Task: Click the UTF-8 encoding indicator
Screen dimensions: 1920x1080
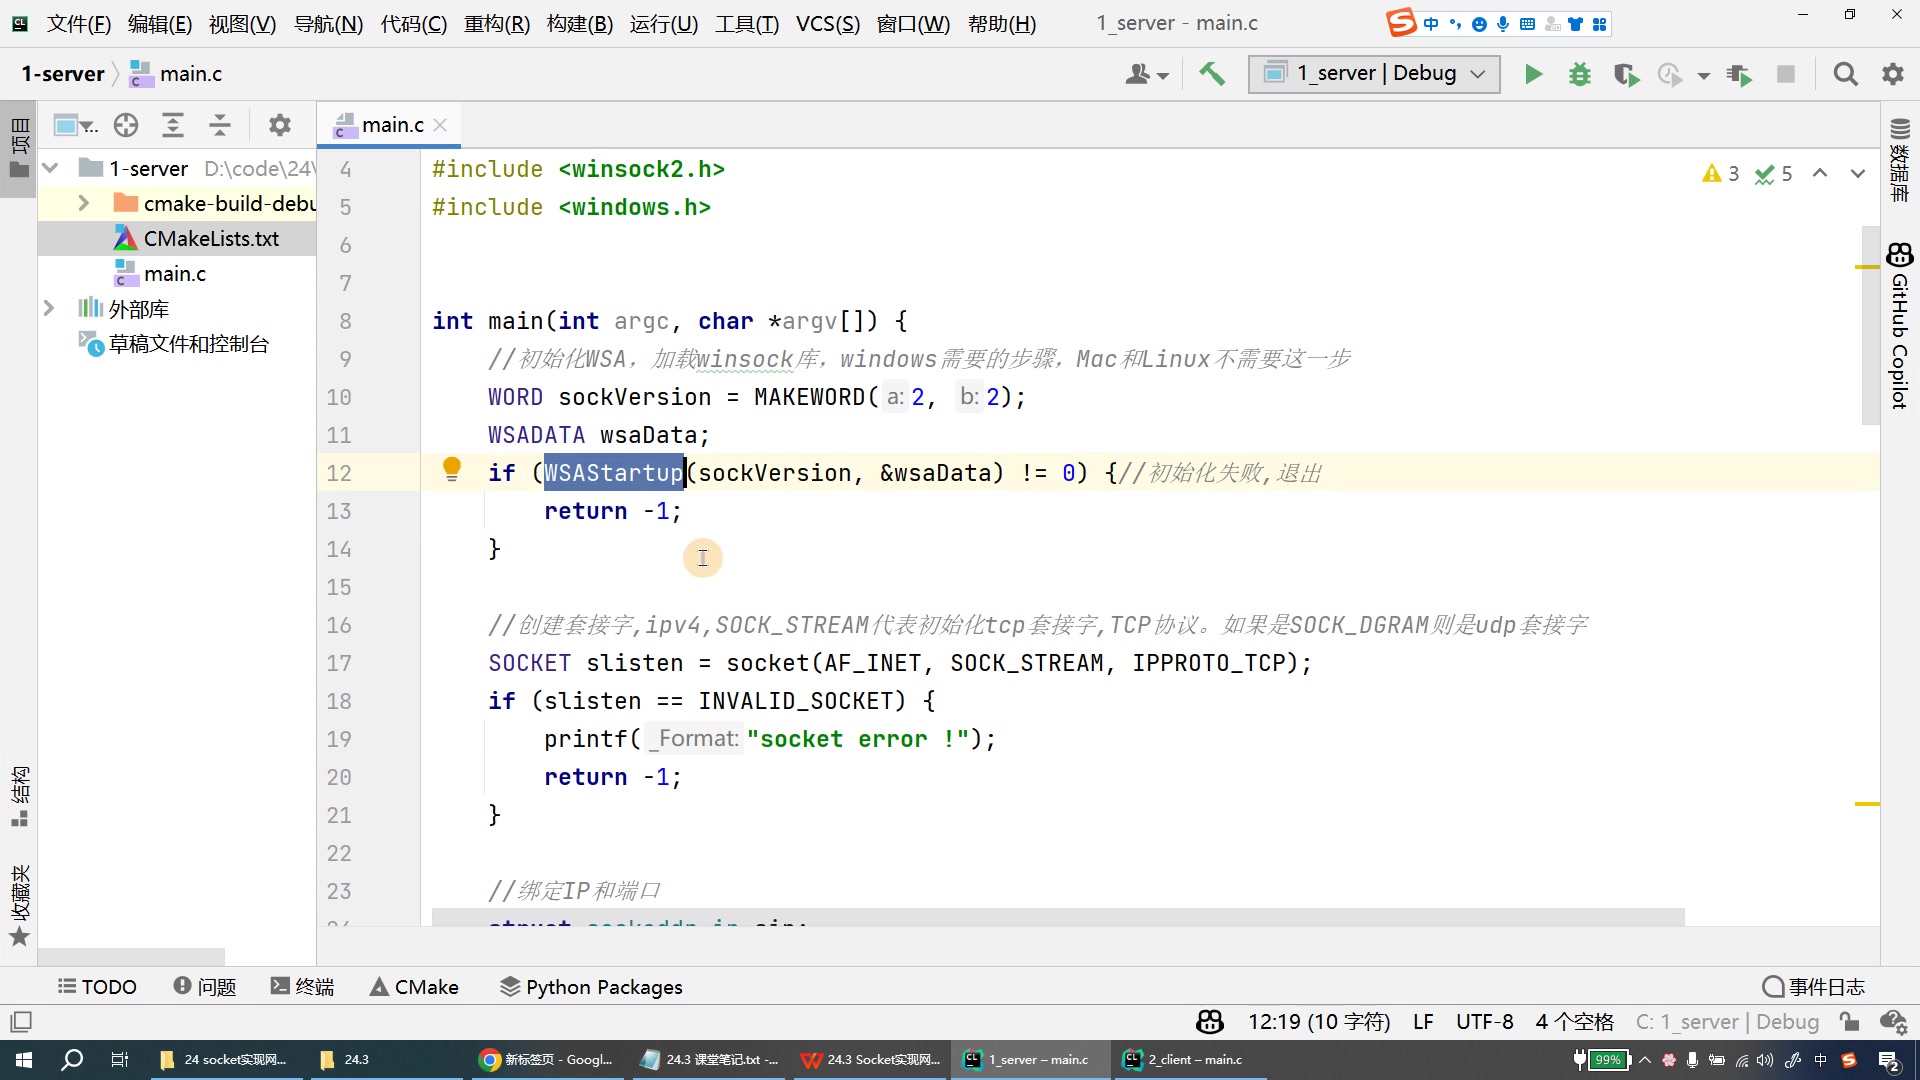Action: 1484,1021
